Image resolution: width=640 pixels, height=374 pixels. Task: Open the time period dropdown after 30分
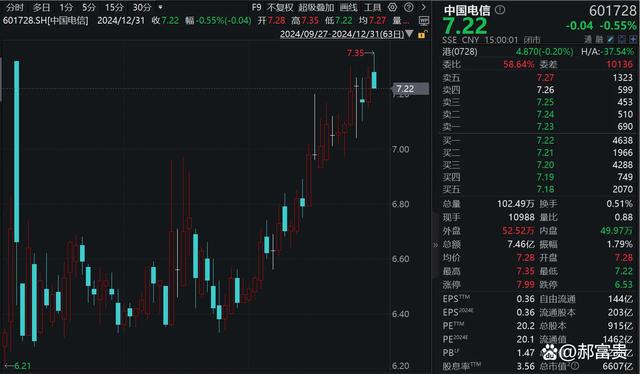pos(160,7)
